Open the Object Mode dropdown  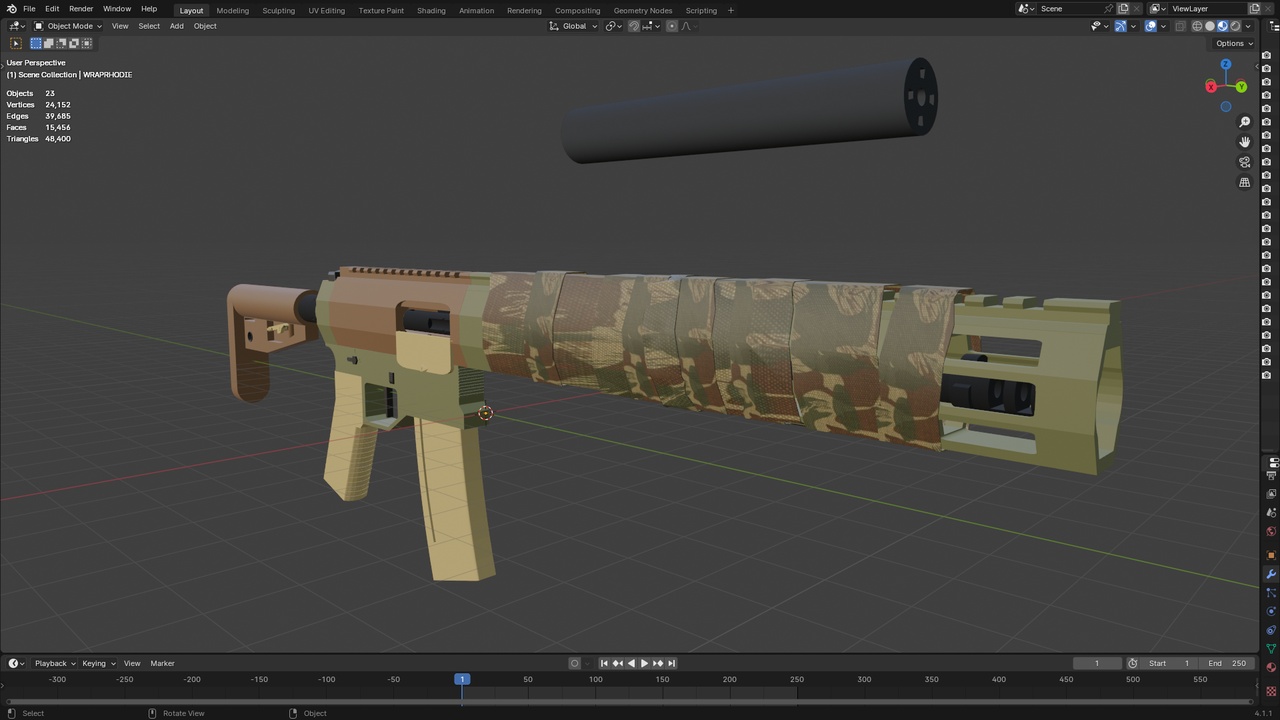point(68,26)
